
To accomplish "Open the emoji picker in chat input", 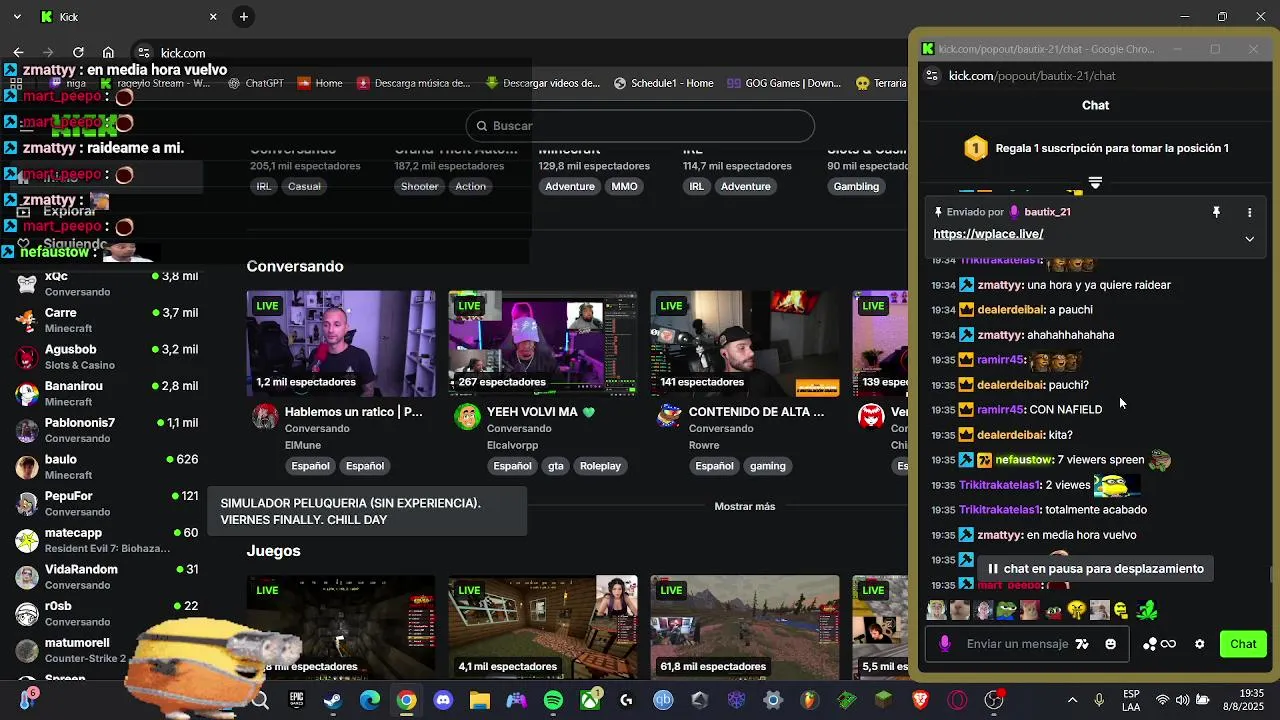I will pos(1110,644).
